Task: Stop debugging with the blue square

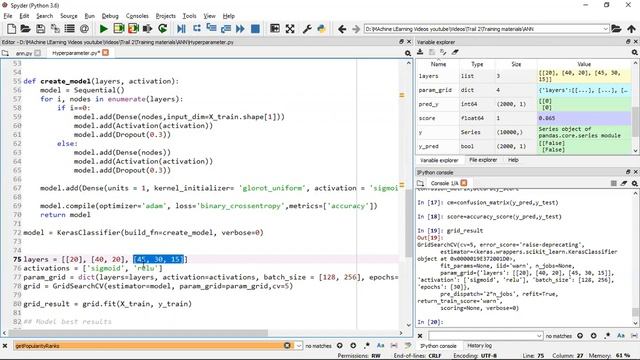Action: (x=256, y=29)
